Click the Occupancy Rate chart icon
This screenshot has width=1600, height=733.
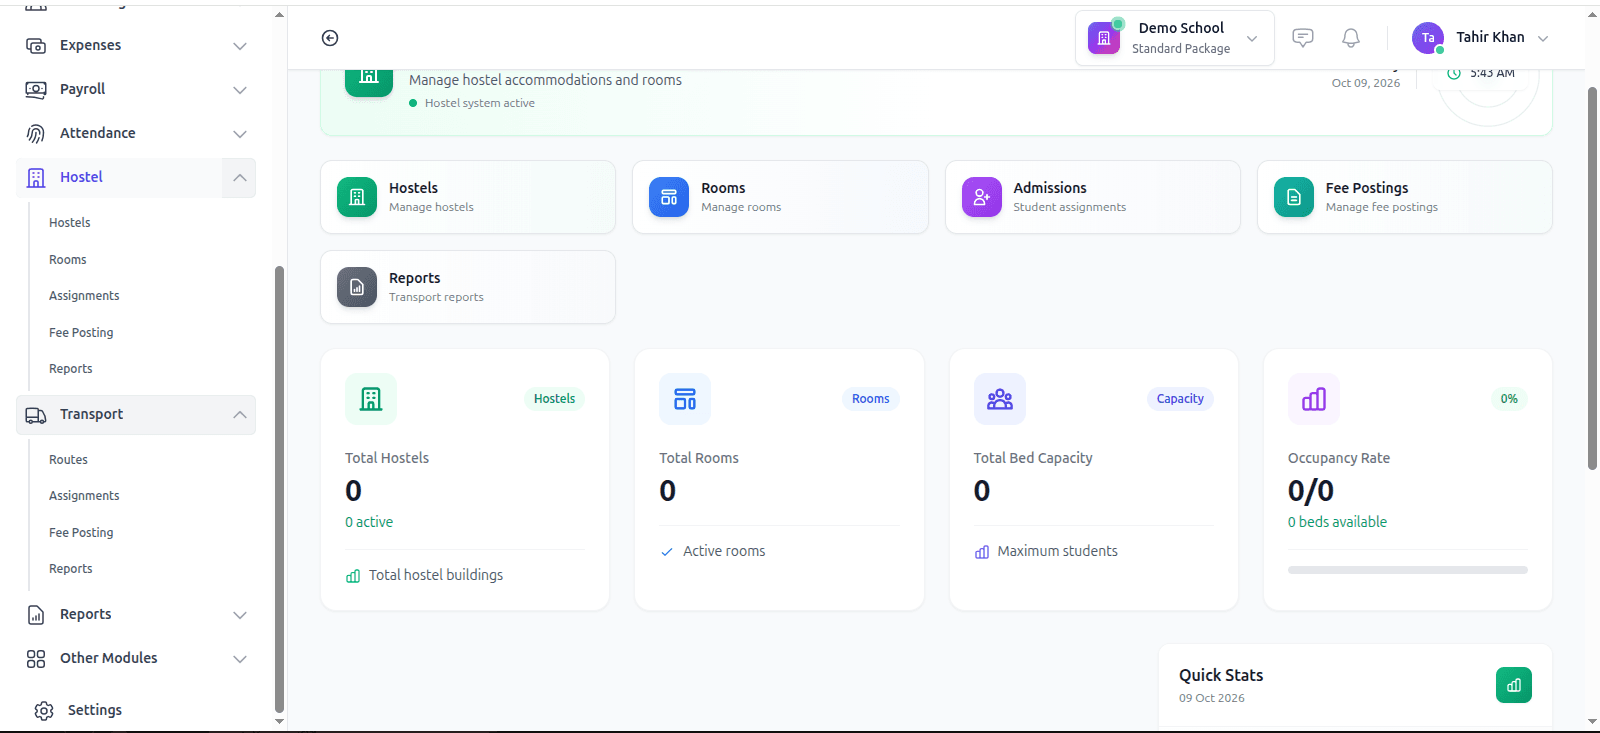coord(1314,399)
